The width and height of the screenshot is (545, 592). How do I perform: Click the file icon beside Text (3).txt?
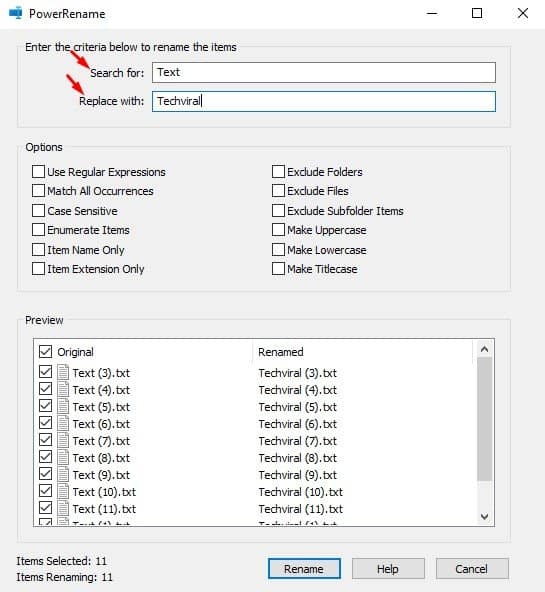pyautogui.click(x=63, y=372)
